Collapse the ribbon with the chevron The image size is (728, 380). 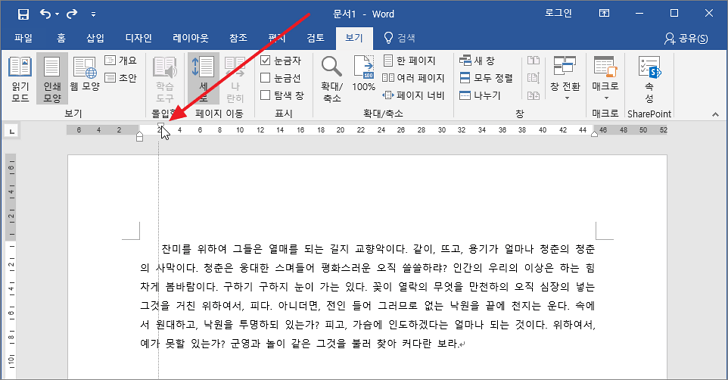[x=715, y=114]
